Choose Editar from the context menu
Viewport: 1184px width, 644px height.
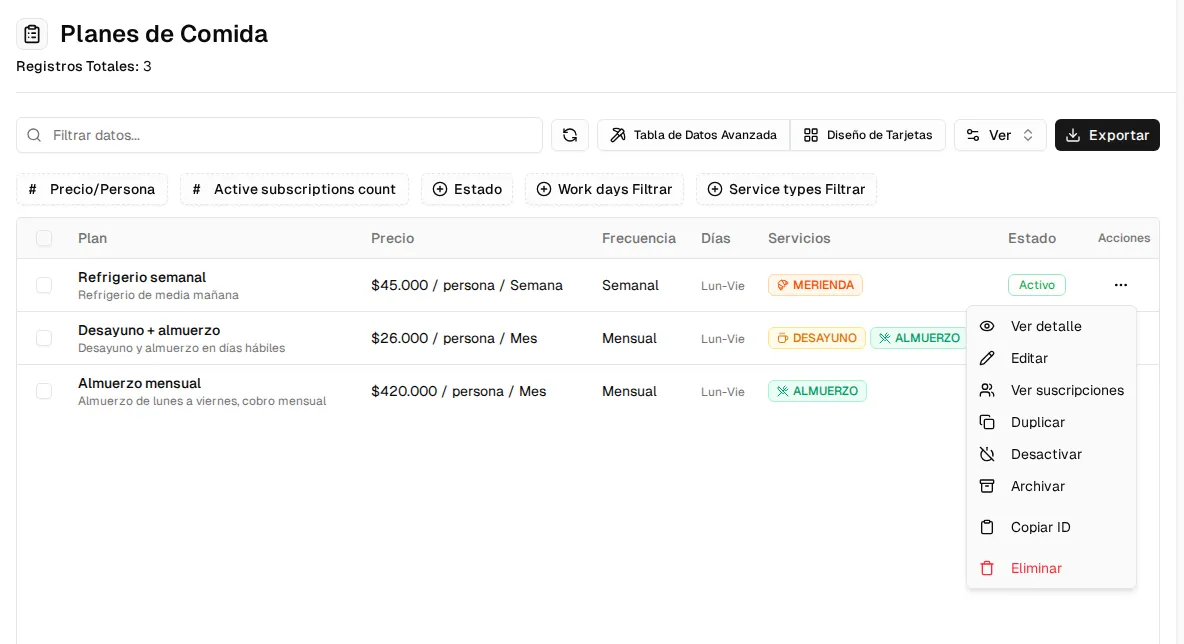[1051, 358]
